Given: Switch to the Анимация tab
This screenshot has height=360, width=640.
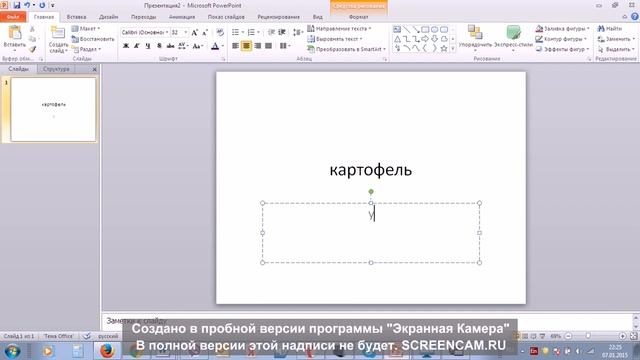Looking at the screenshot, I should click(x=182, y=17).
